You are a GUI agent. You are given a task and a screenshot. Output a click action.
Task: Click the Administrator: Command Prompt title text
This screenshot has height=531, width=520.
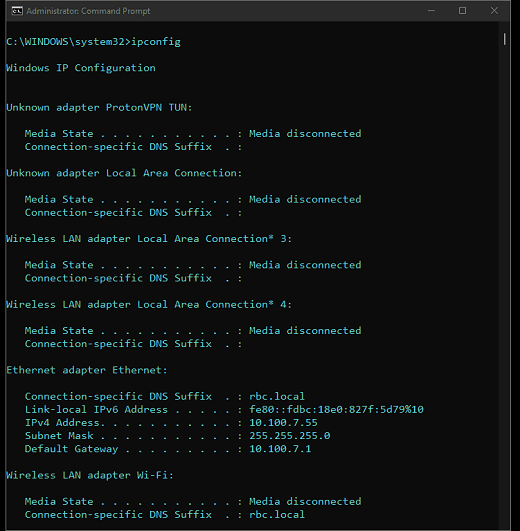(x=88, y=11)
